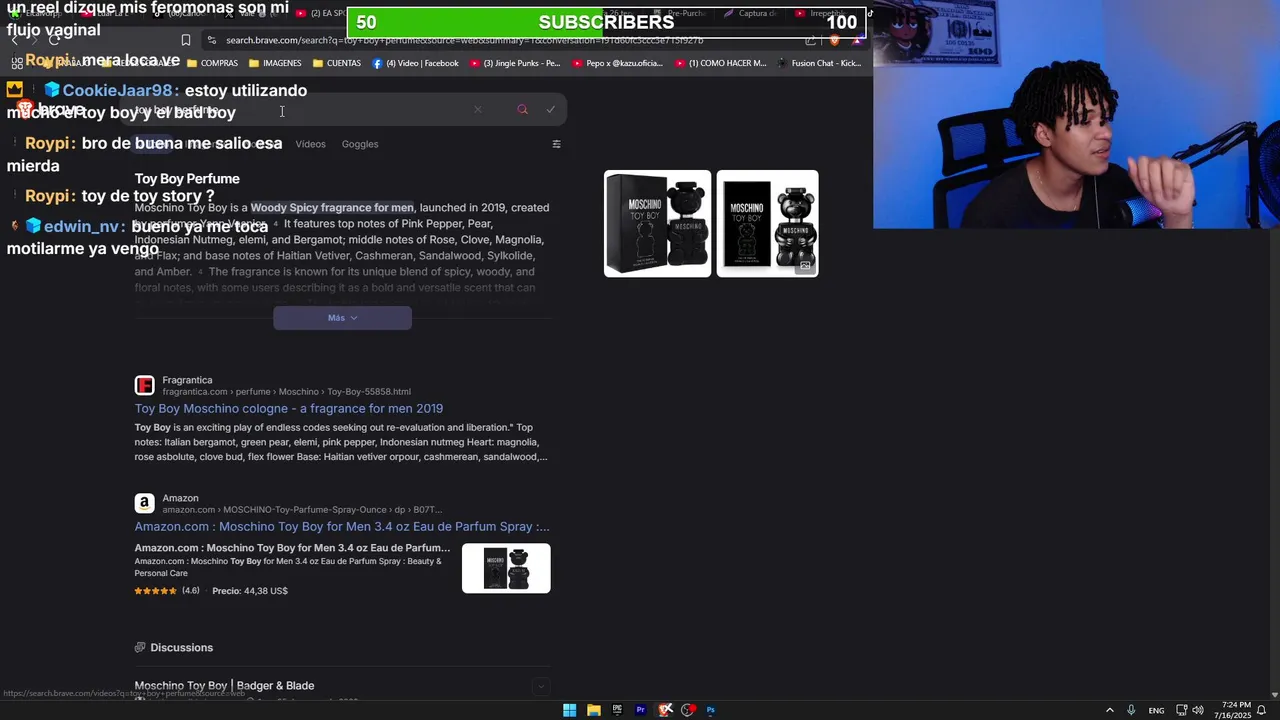
Task: Open the first Moschino Toy Boy product image
Action: 657,223
